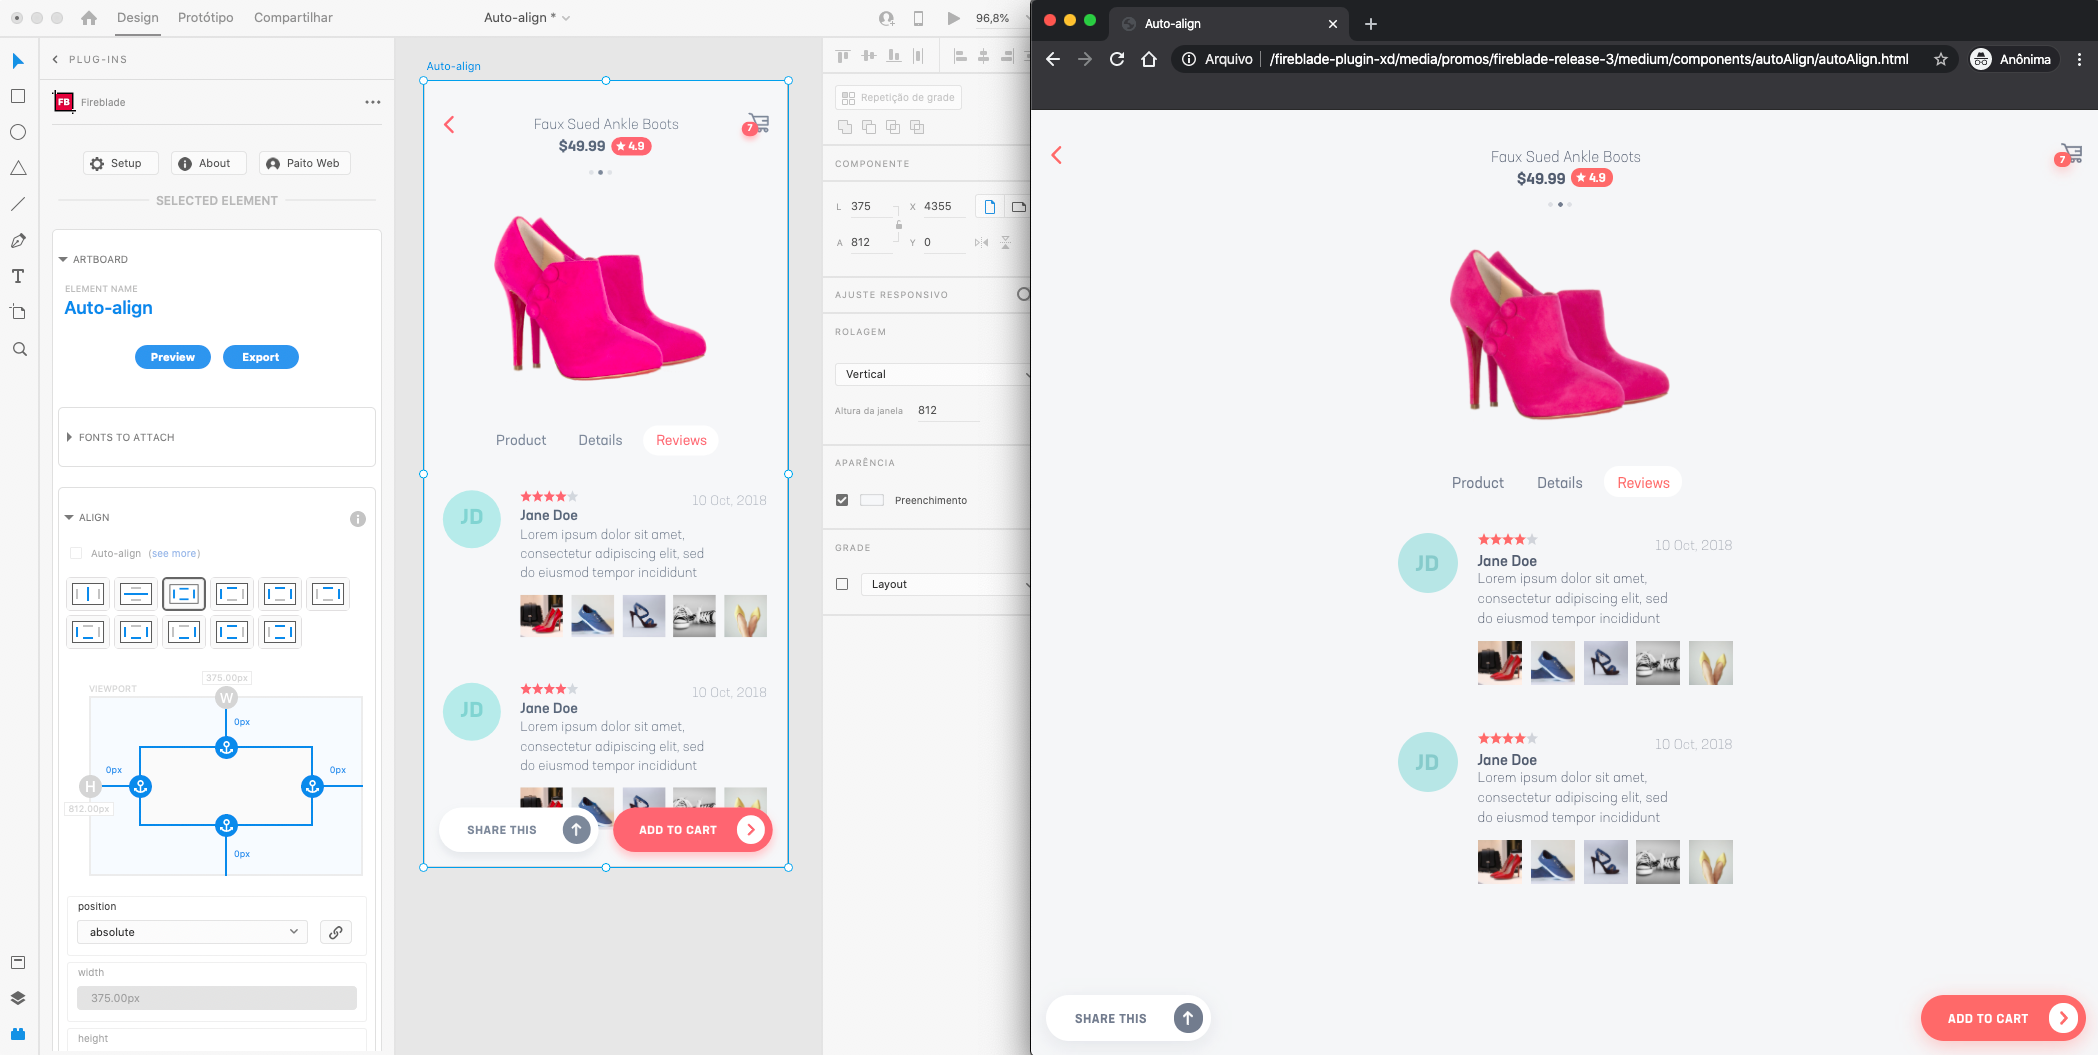Select the Line tool

[x=18, y=204]
